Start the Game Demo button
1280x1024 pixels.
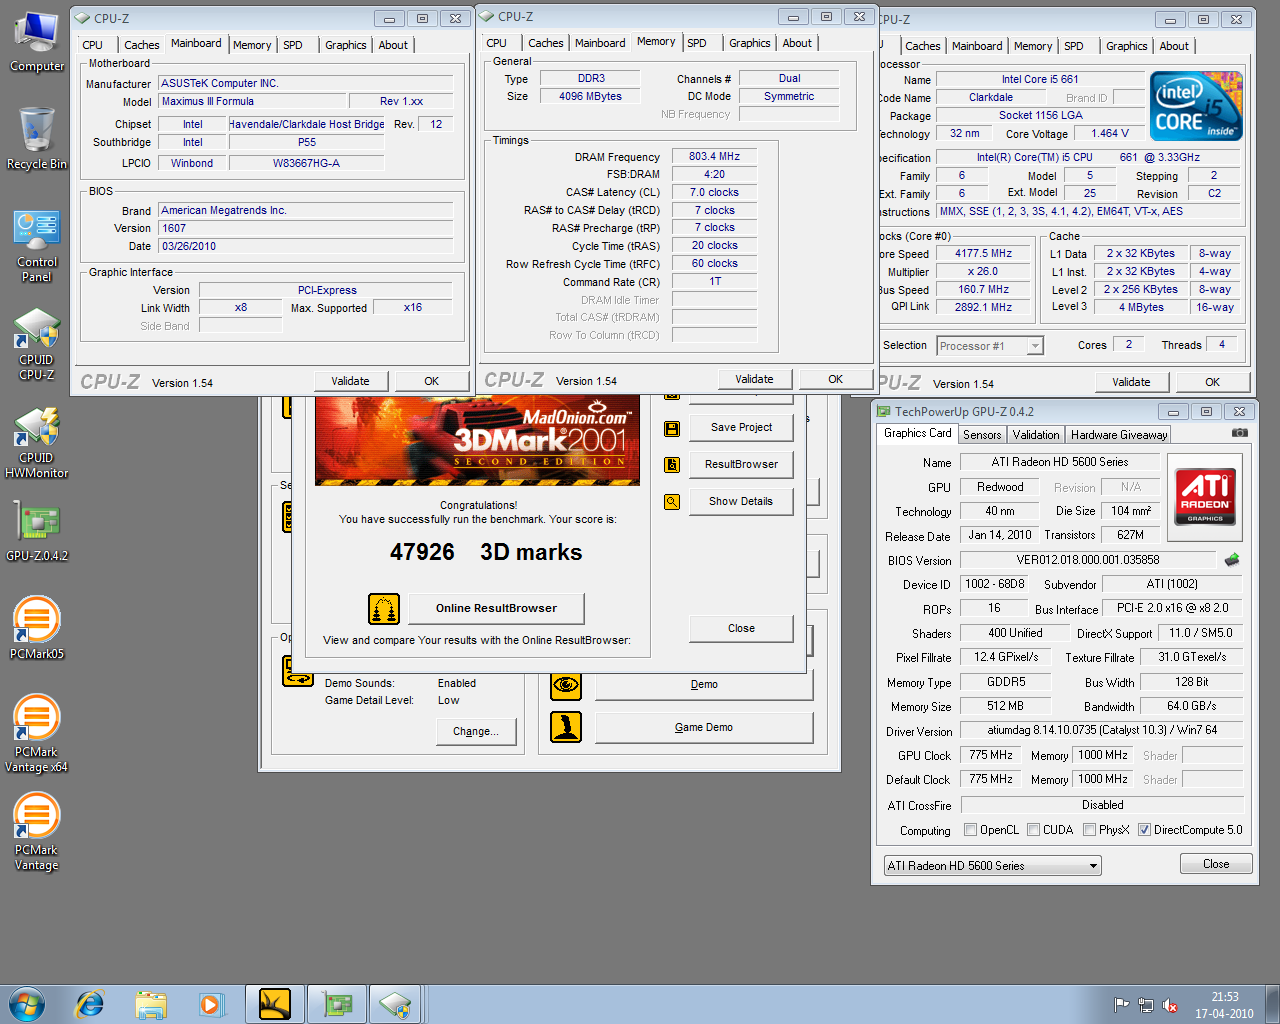click(x=704, y=727)
